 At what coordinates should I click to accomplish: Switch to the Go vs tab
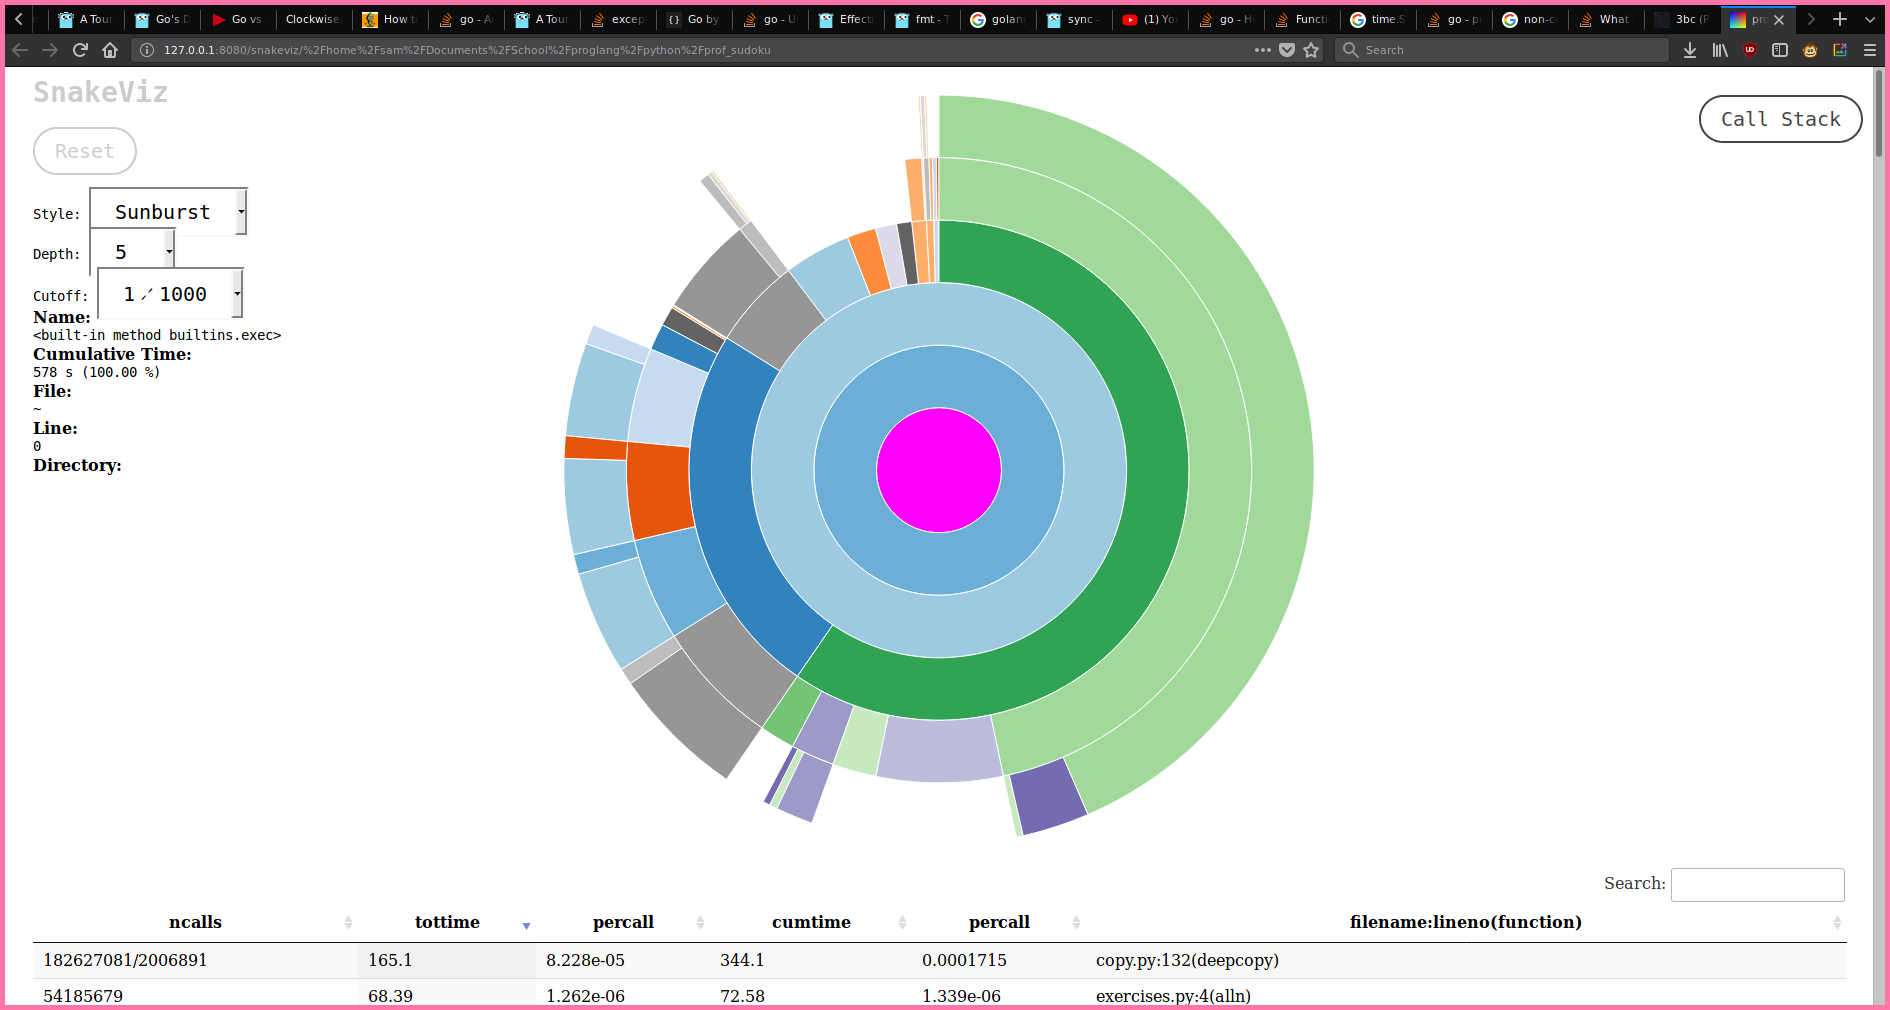238,19
